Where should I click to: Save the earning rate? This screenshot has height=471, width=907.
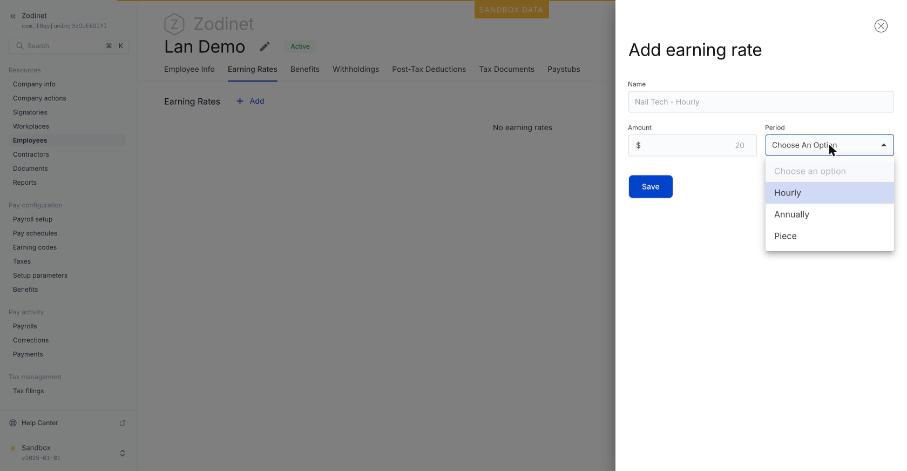click(650, 187)
